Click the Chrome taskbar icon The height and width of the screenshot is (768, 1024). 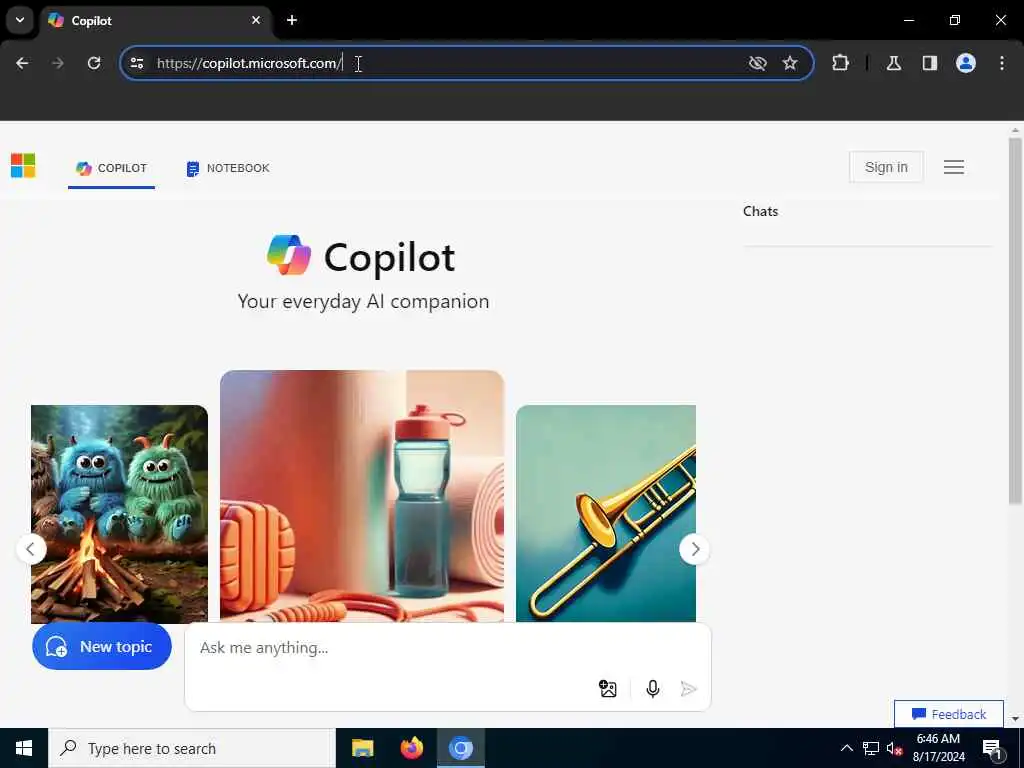460,748
